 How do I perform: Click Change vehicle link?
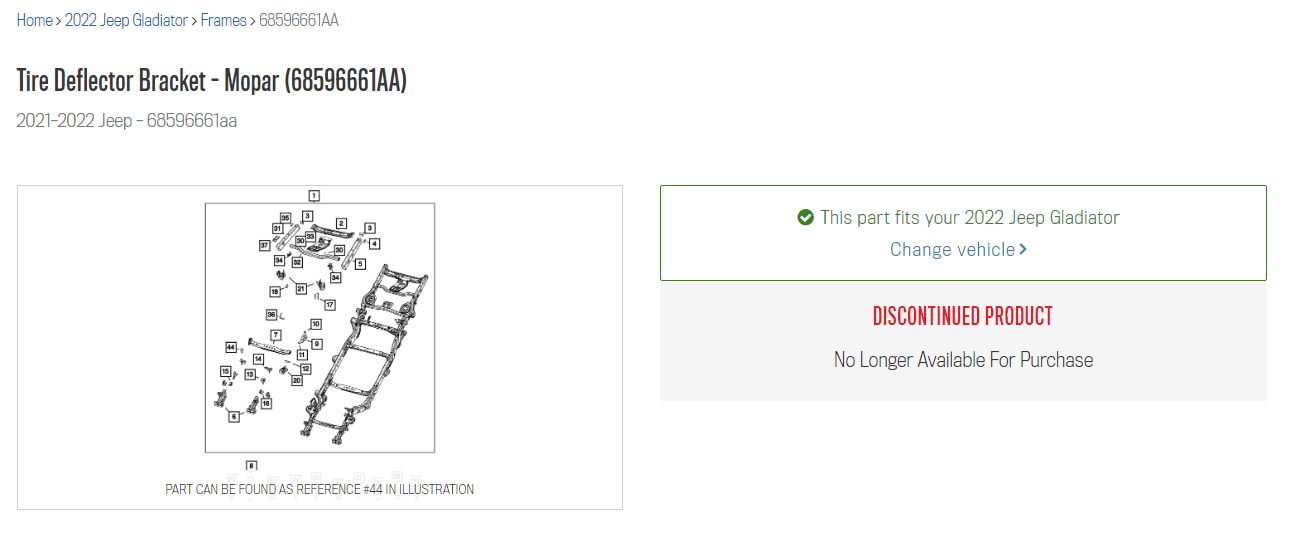tap(953, 249)
